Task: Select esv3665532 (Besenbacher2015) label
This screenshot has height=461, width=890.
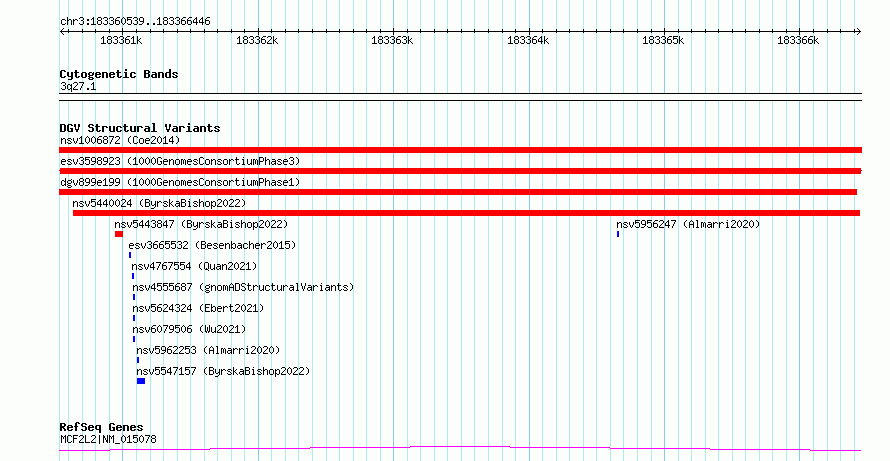Action: click(212, 245)
